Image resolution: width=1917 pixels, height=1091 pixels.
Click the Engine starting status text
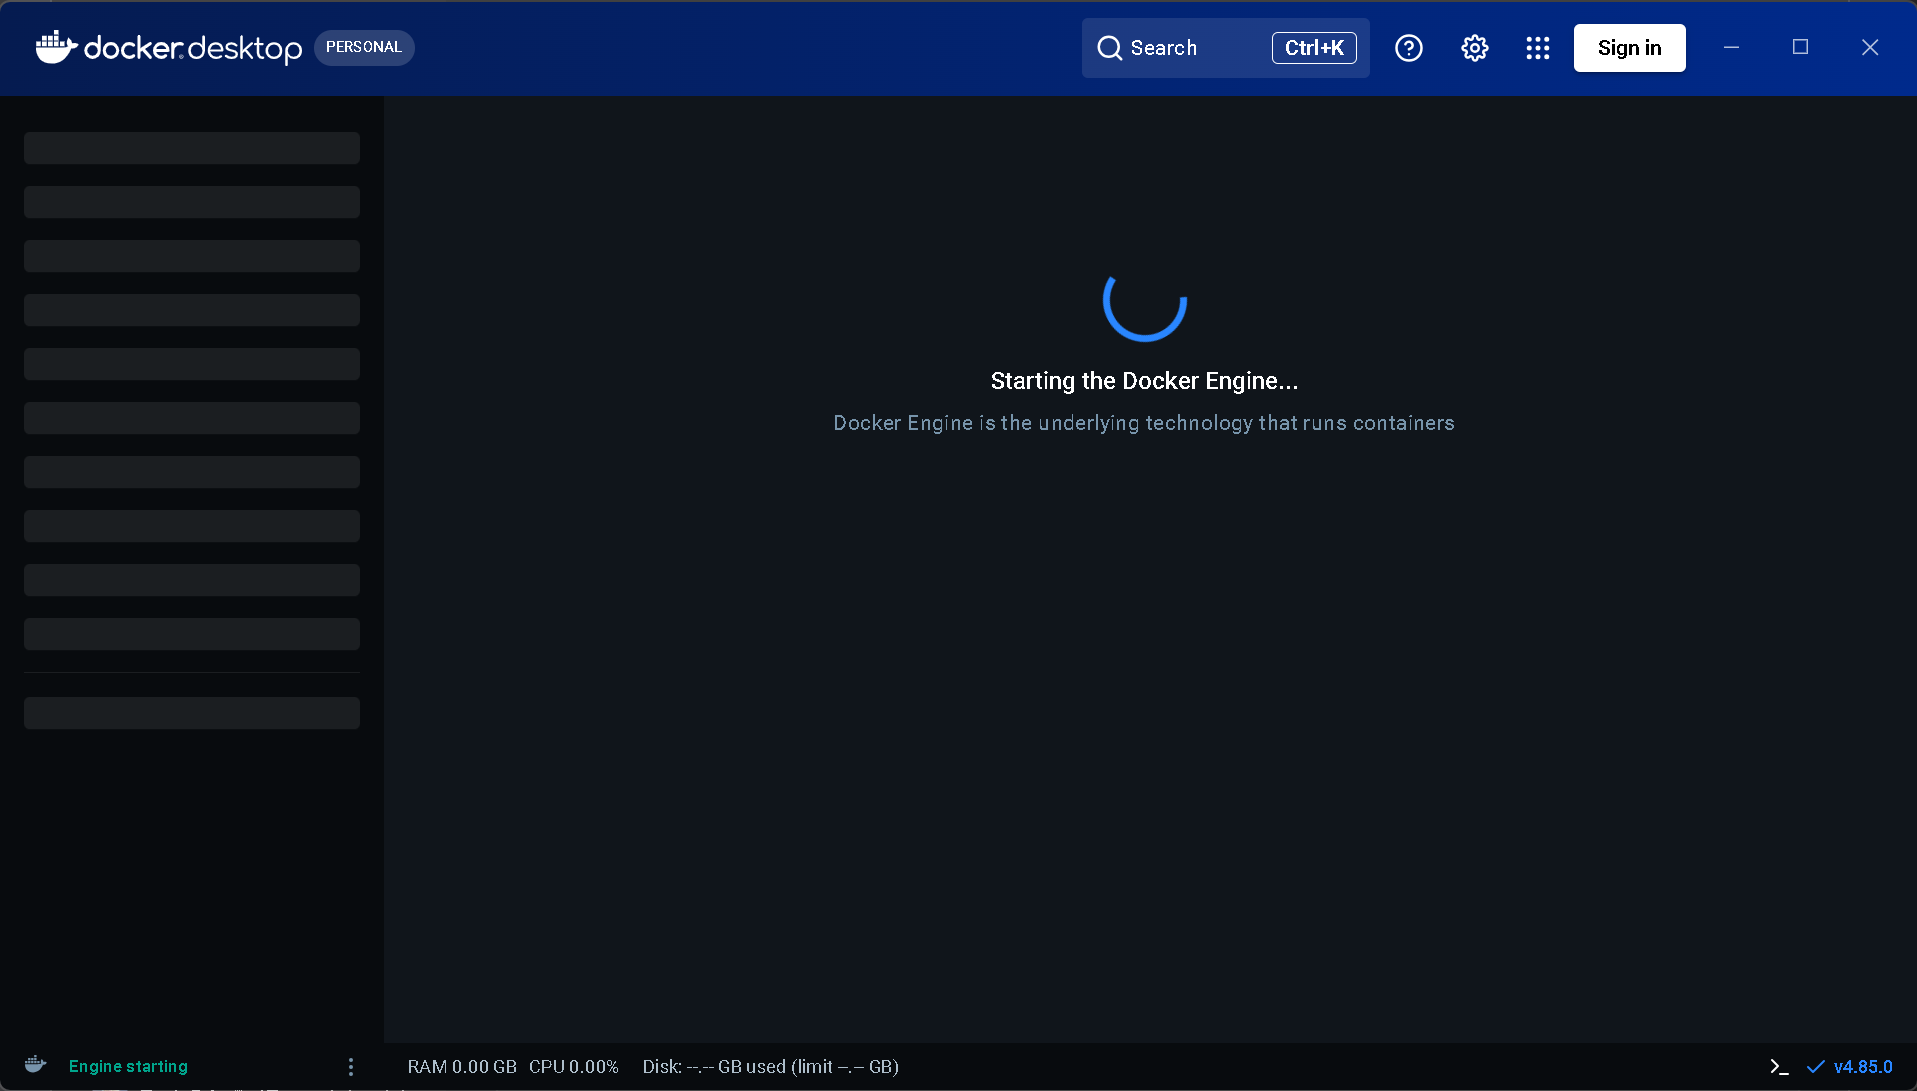coord(128,1066)
